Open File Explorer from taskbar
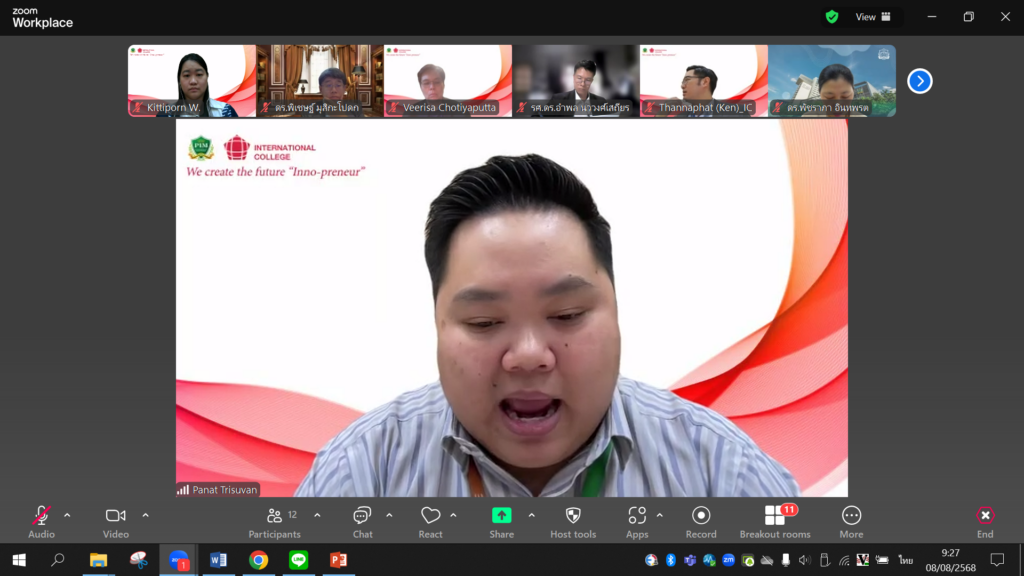The height and width of the screenshot is (576, 1024). click(99, 560)
